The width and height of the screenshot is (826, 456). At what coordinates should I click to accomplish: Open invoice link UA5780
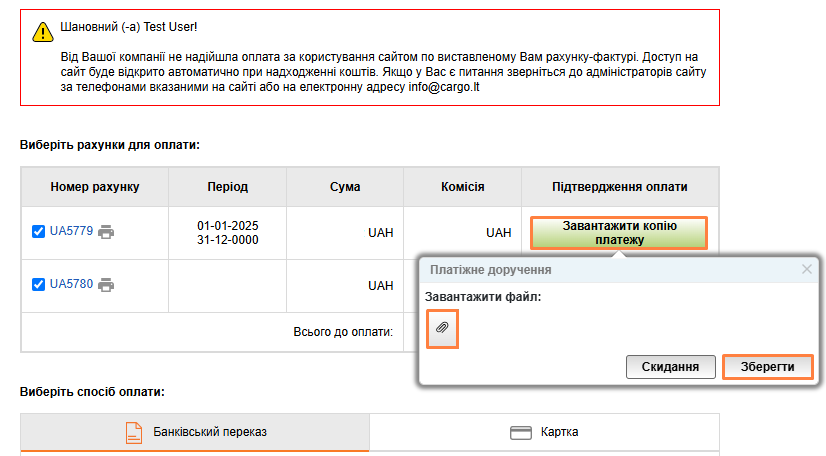click(71, 284)
